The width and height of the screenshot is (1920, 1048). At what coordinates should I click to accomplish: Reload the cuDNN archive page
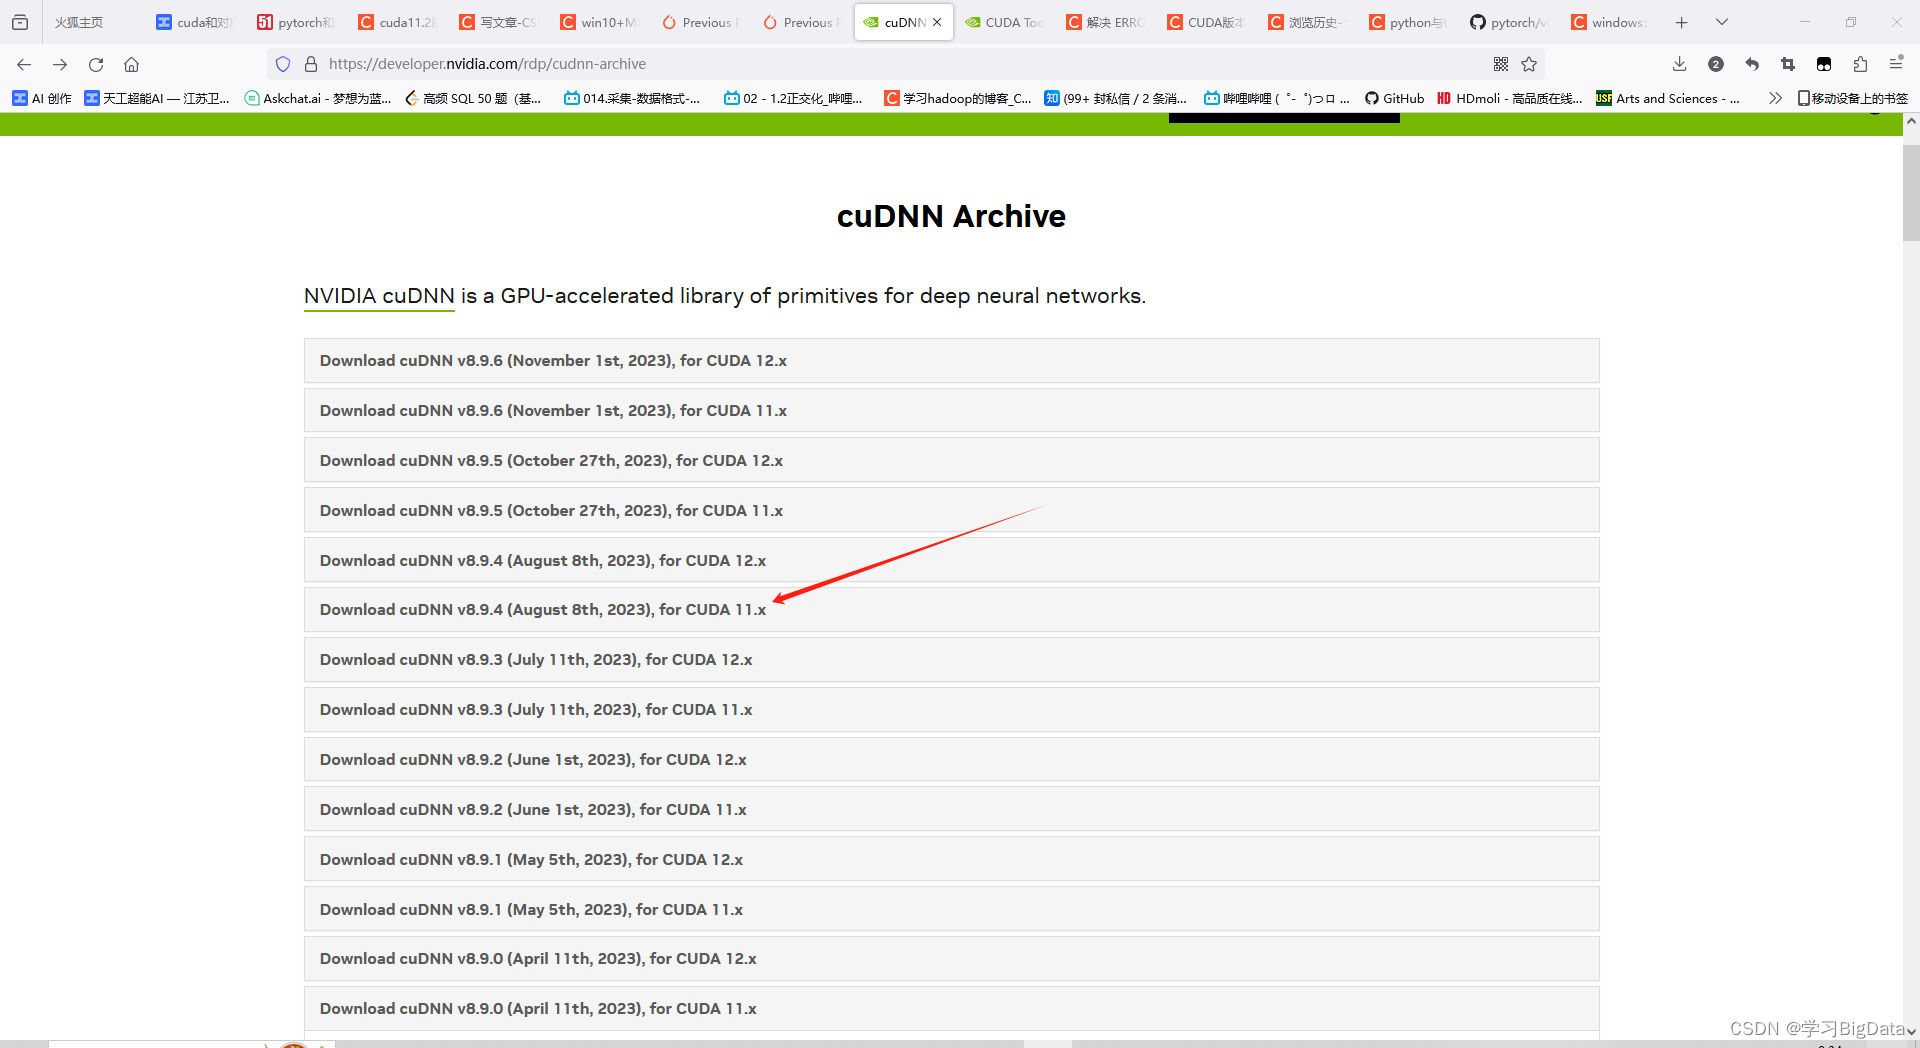click(x=96, y=64)
